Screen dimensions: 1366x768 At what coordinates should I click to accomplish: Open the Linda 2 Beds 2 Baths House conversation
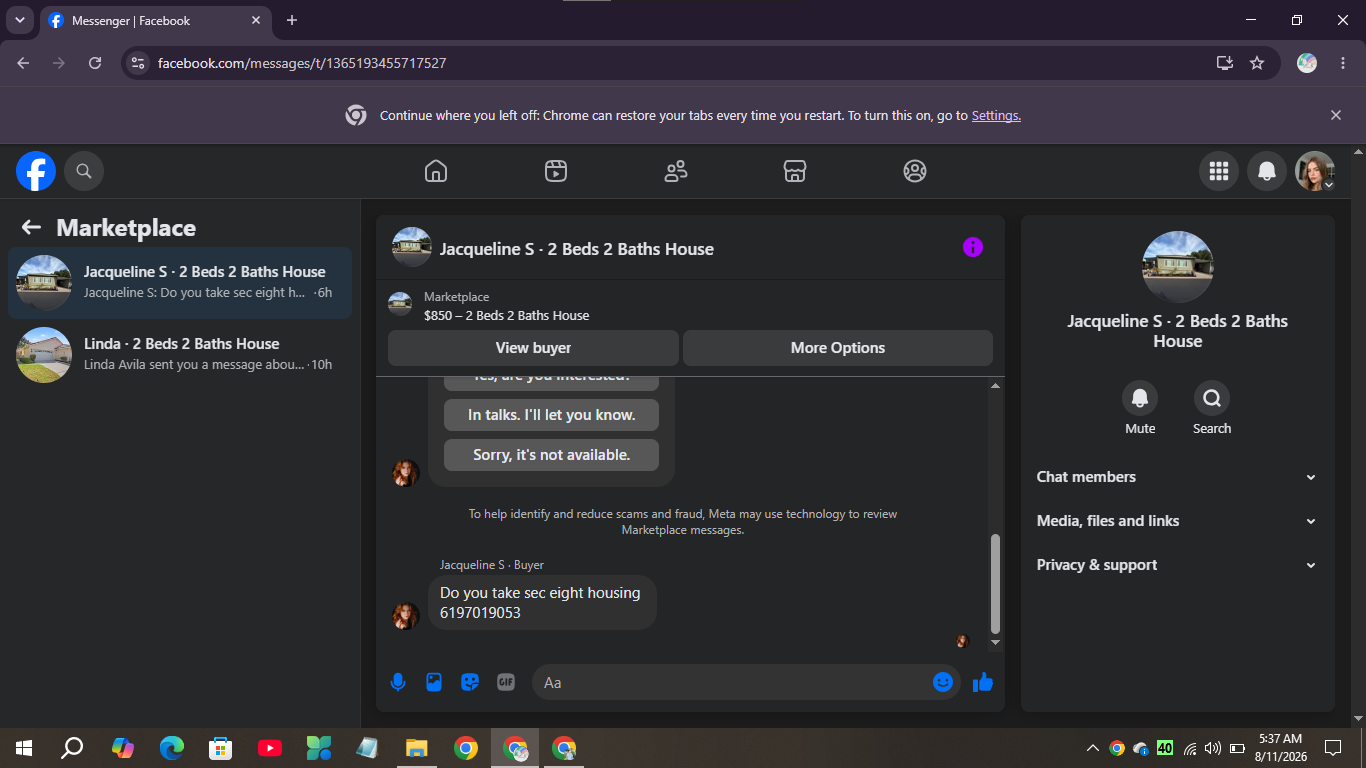tap(180, 355)
